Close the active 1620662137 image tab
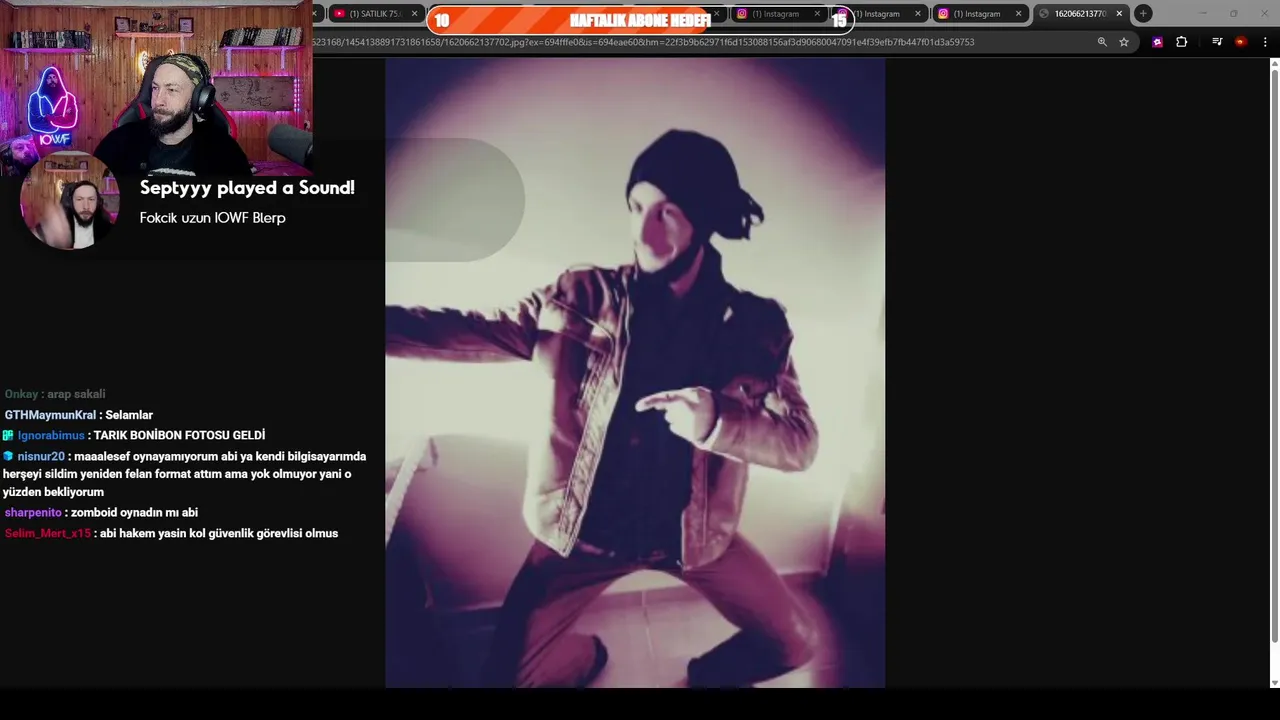Viewport: 1280px width, 720px height. pyautogui.click(x=1119, y=14)
